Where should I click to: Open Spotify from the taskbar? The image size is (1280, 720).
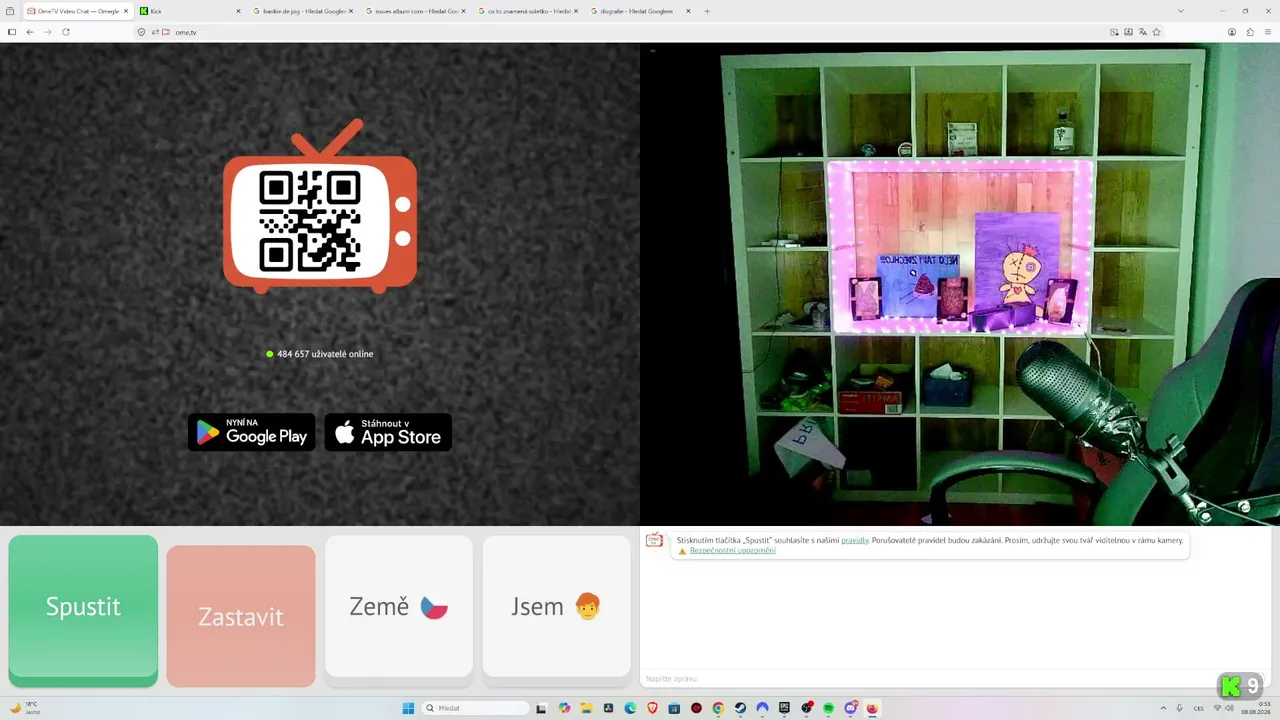(x=829, y=708)
